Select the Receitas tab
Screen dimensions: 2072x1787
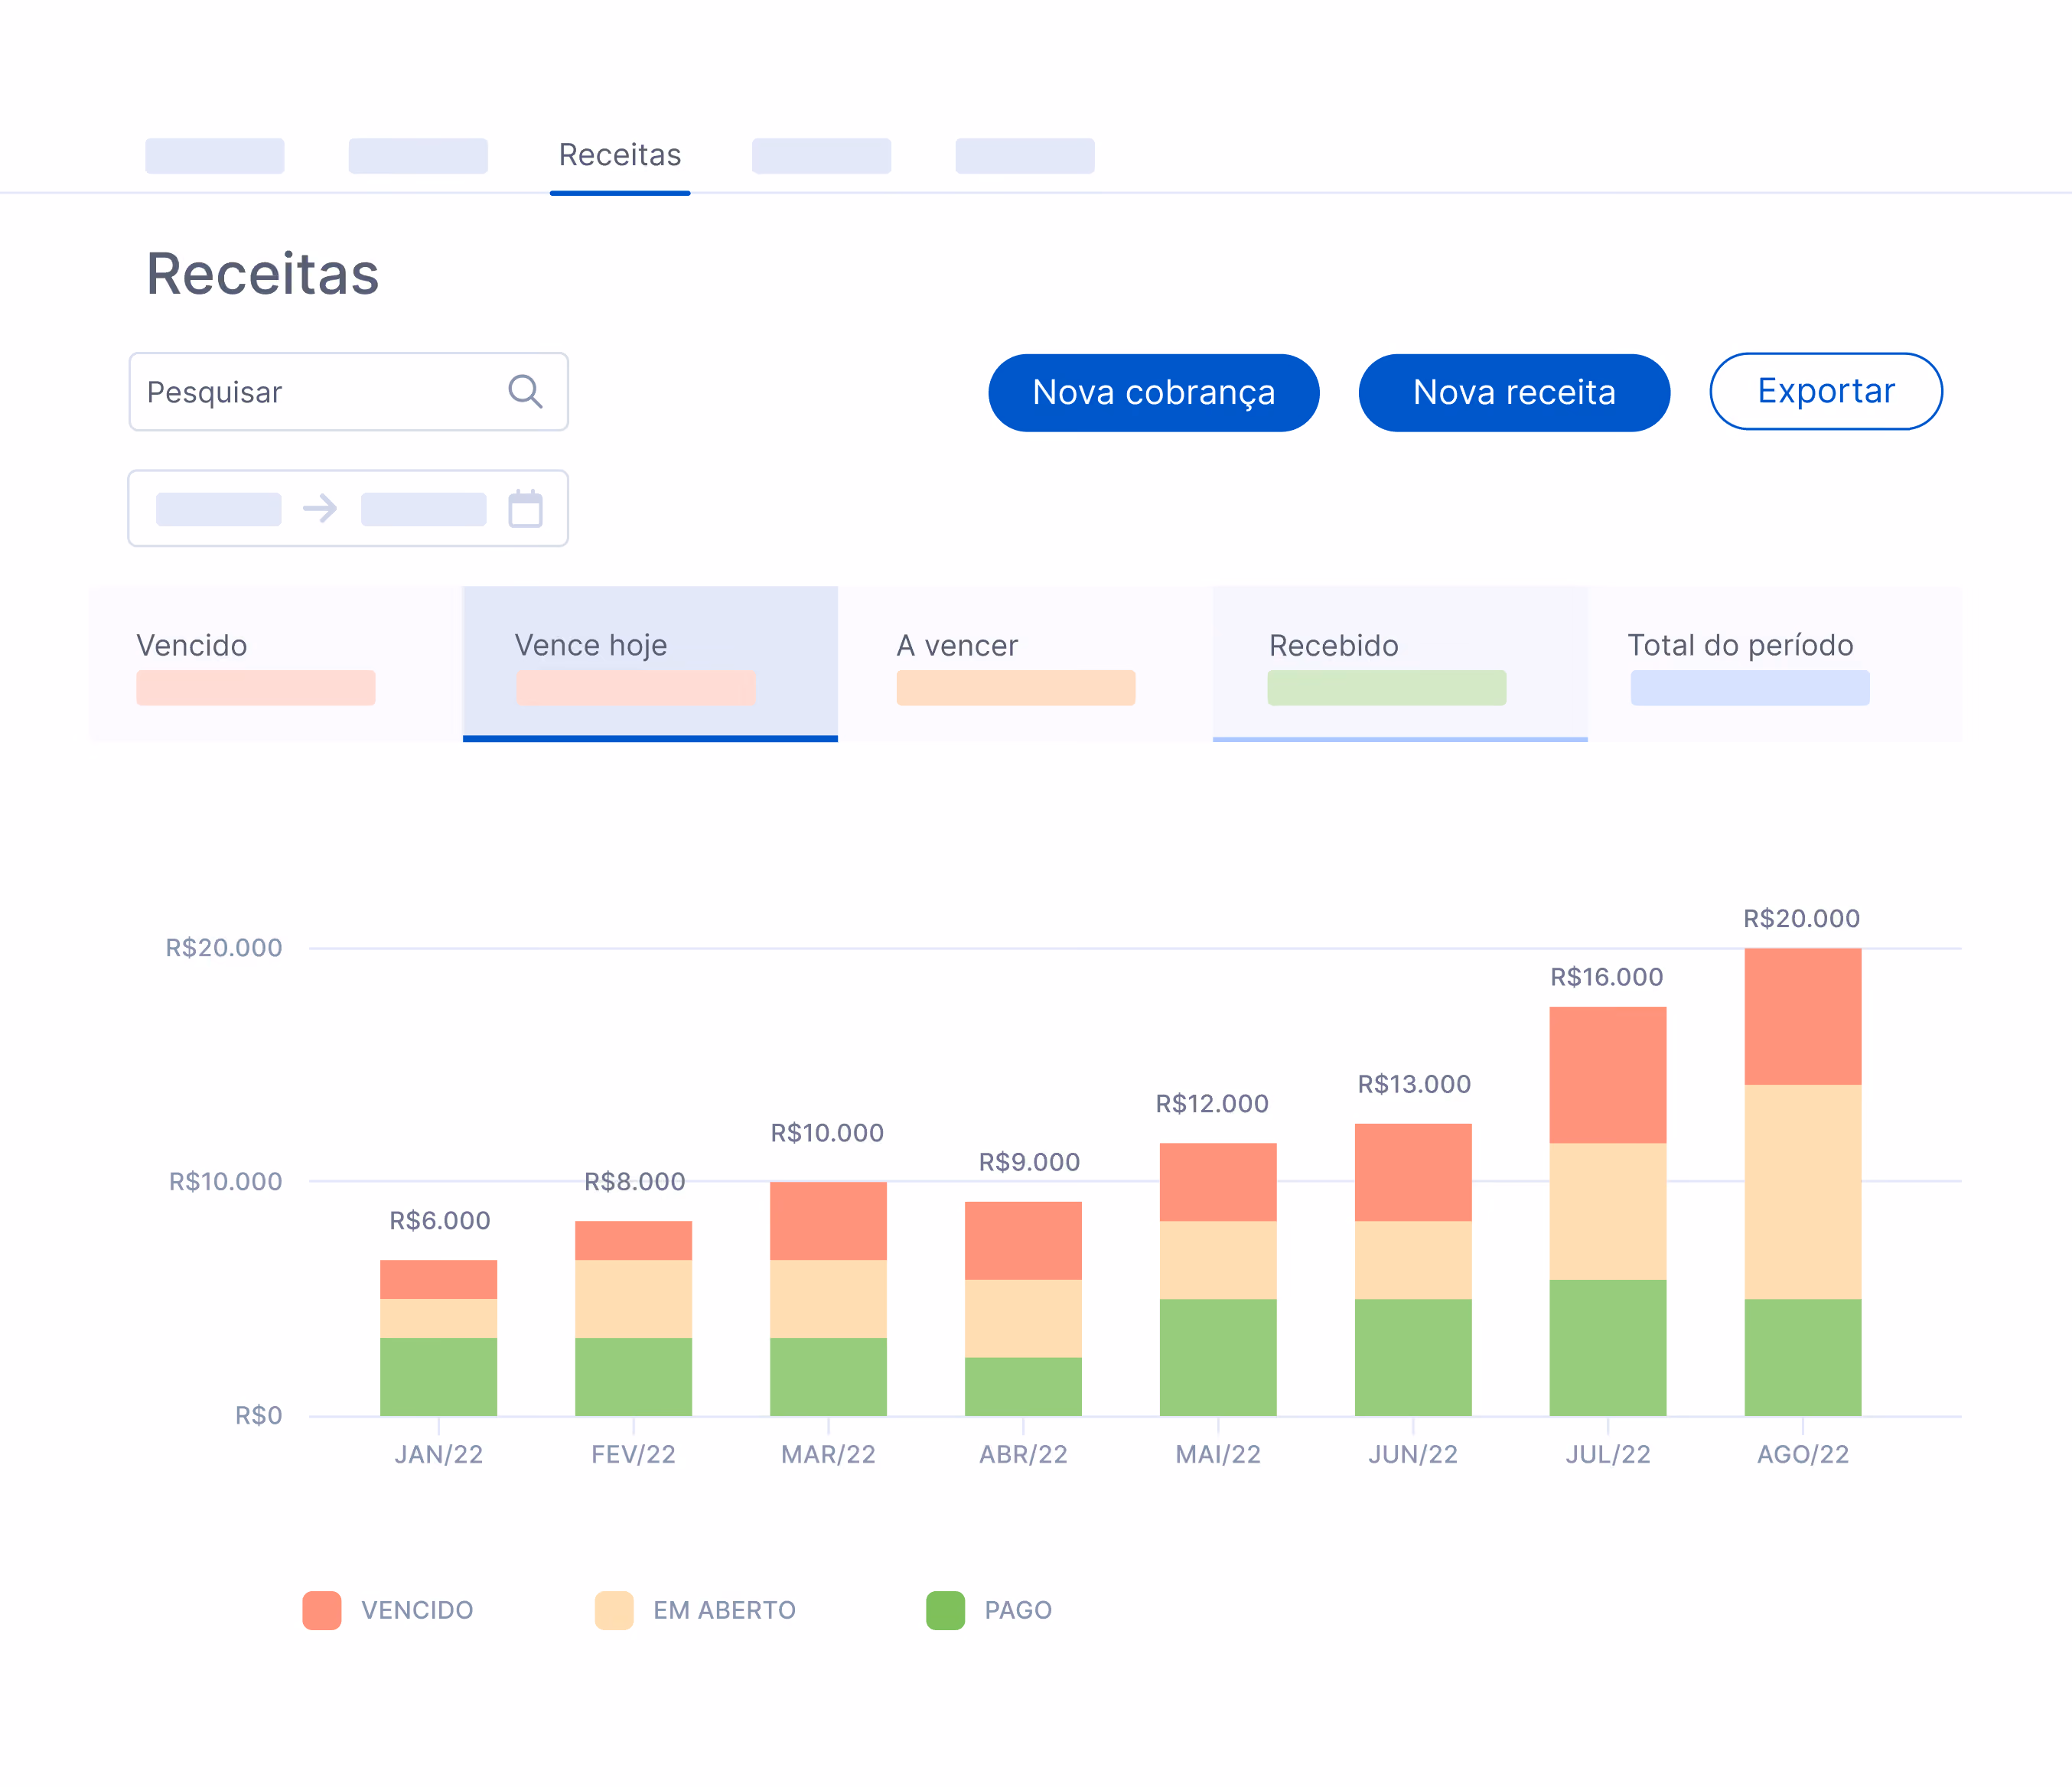pyautogui.click(x=620, y=155)
